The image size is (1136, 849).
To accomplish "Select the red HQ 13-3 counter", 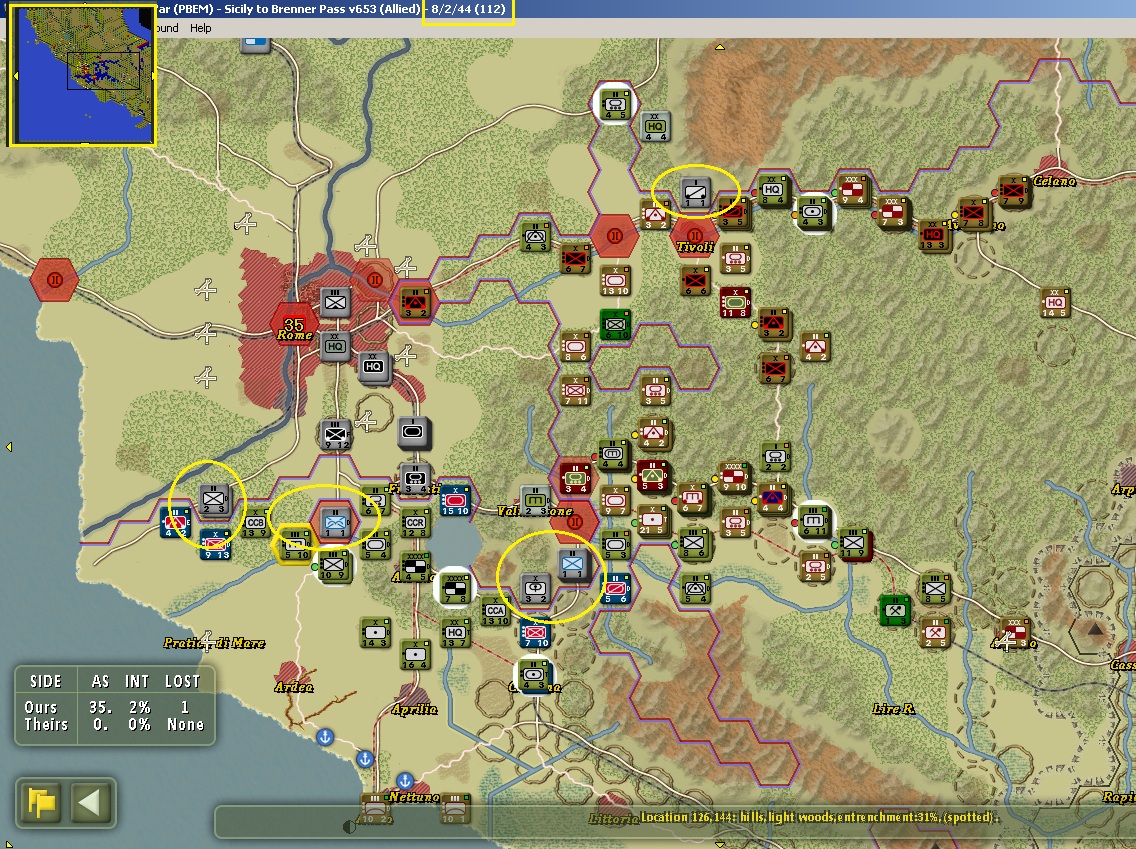I will [x=933, y=235].
